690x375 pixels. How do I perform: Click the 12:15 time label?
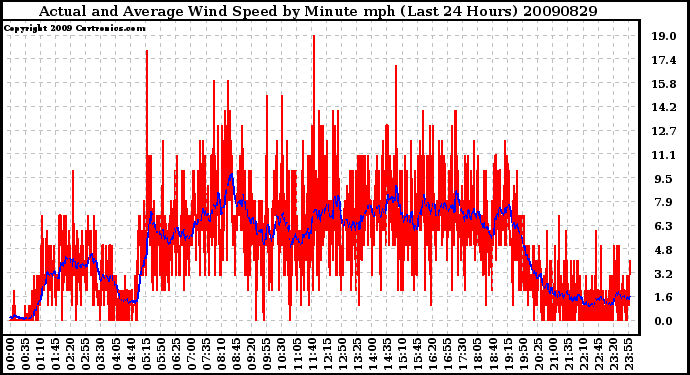click(327, 355)
